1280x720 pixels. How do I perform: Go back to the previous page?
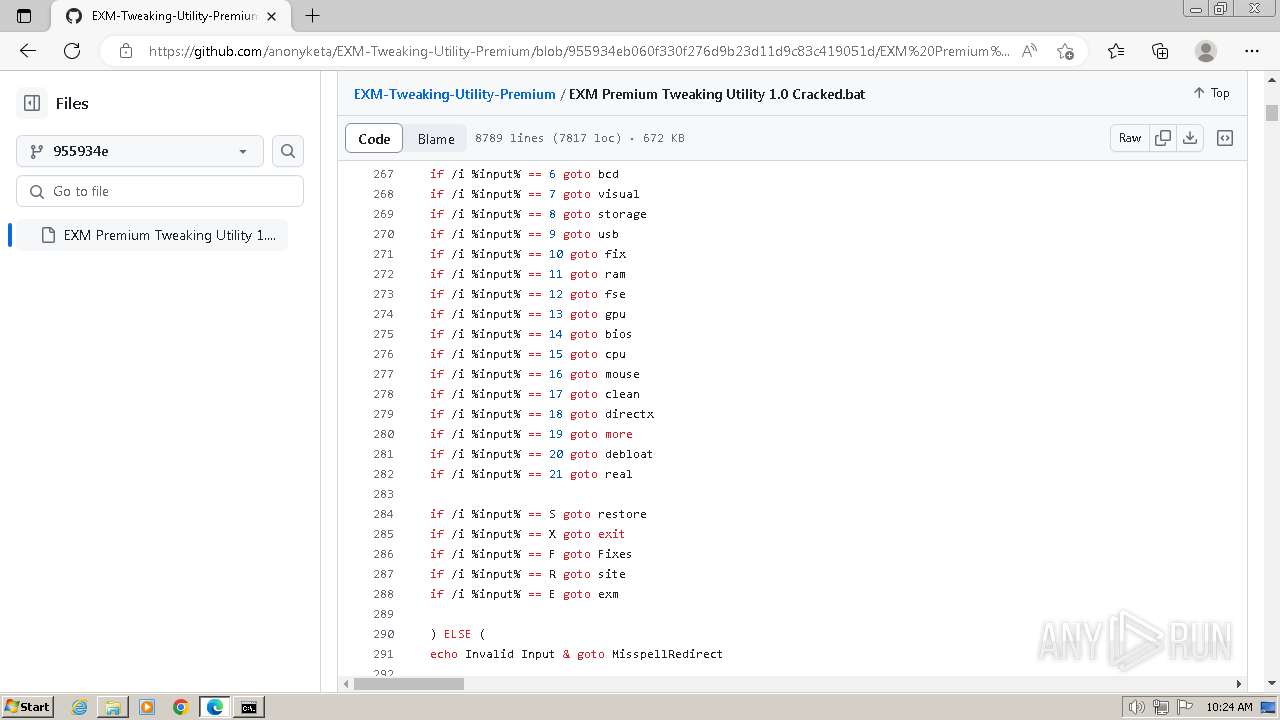[28, 51]
